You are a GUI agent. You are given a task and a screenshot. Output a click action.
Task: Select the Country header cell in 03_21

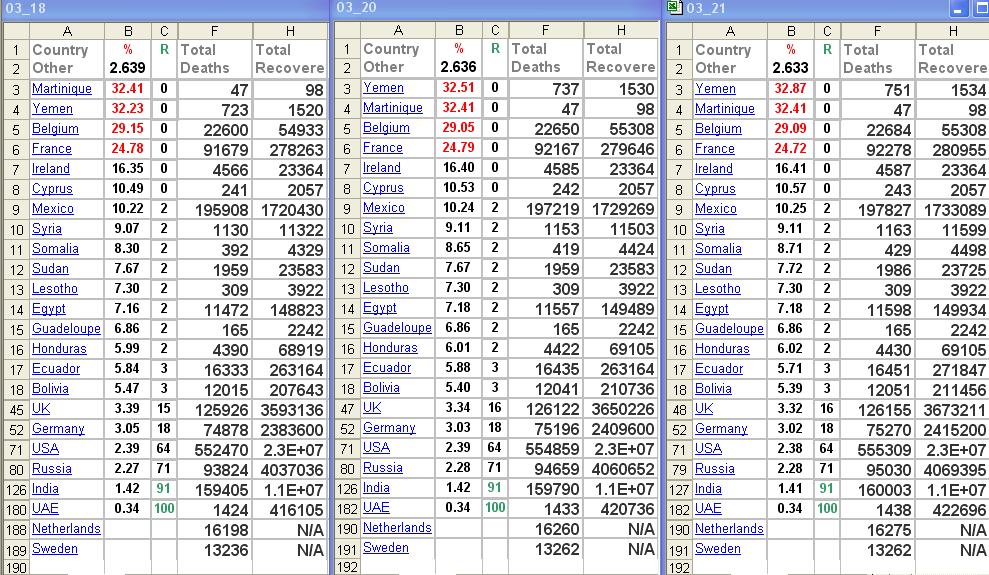pyautogui.click(x=730, y=50)
